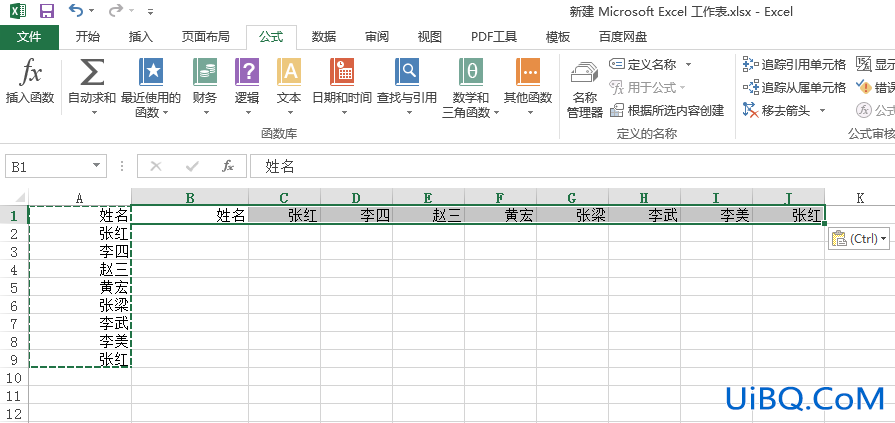The image size is (895, 423).
Task: Select cell G1 containing 张梁
Action: tap(573, 215)
